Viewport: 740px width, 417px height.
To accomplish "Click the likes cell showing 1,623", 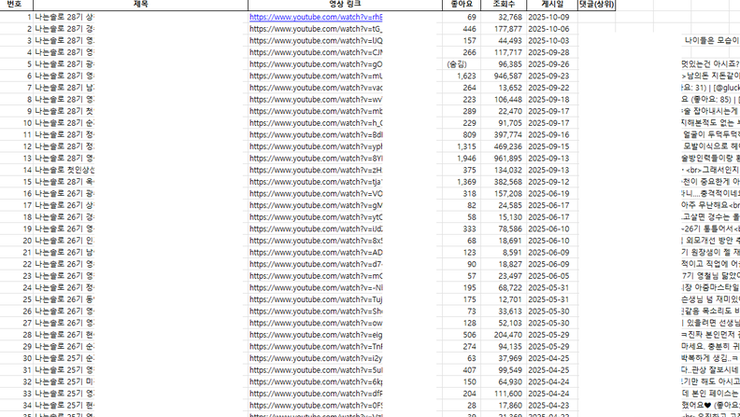I will 459,76.
